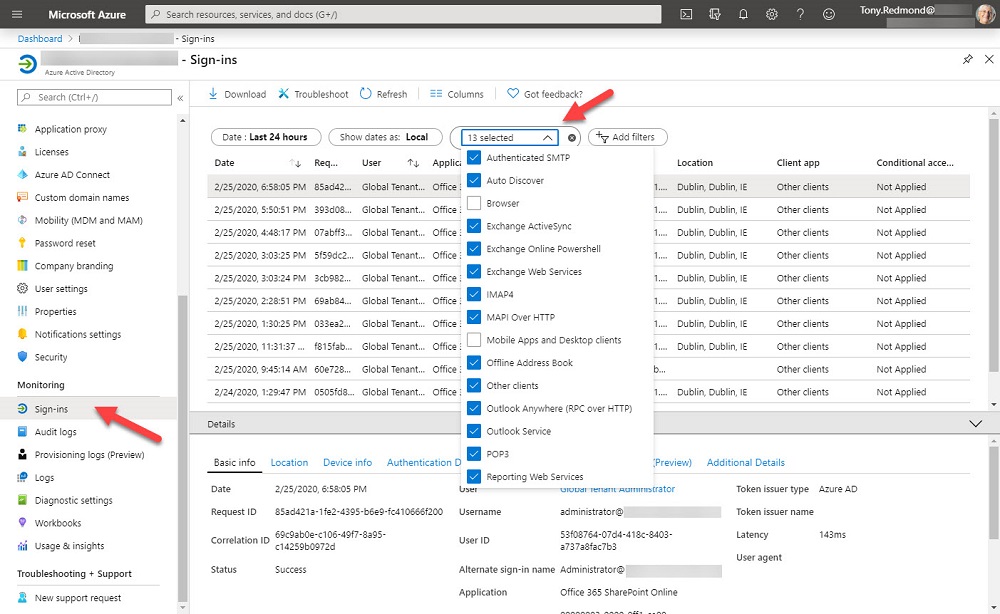Switch to the Device info tab
Viewport: 1000px width, 614px height.
point(348,463)
